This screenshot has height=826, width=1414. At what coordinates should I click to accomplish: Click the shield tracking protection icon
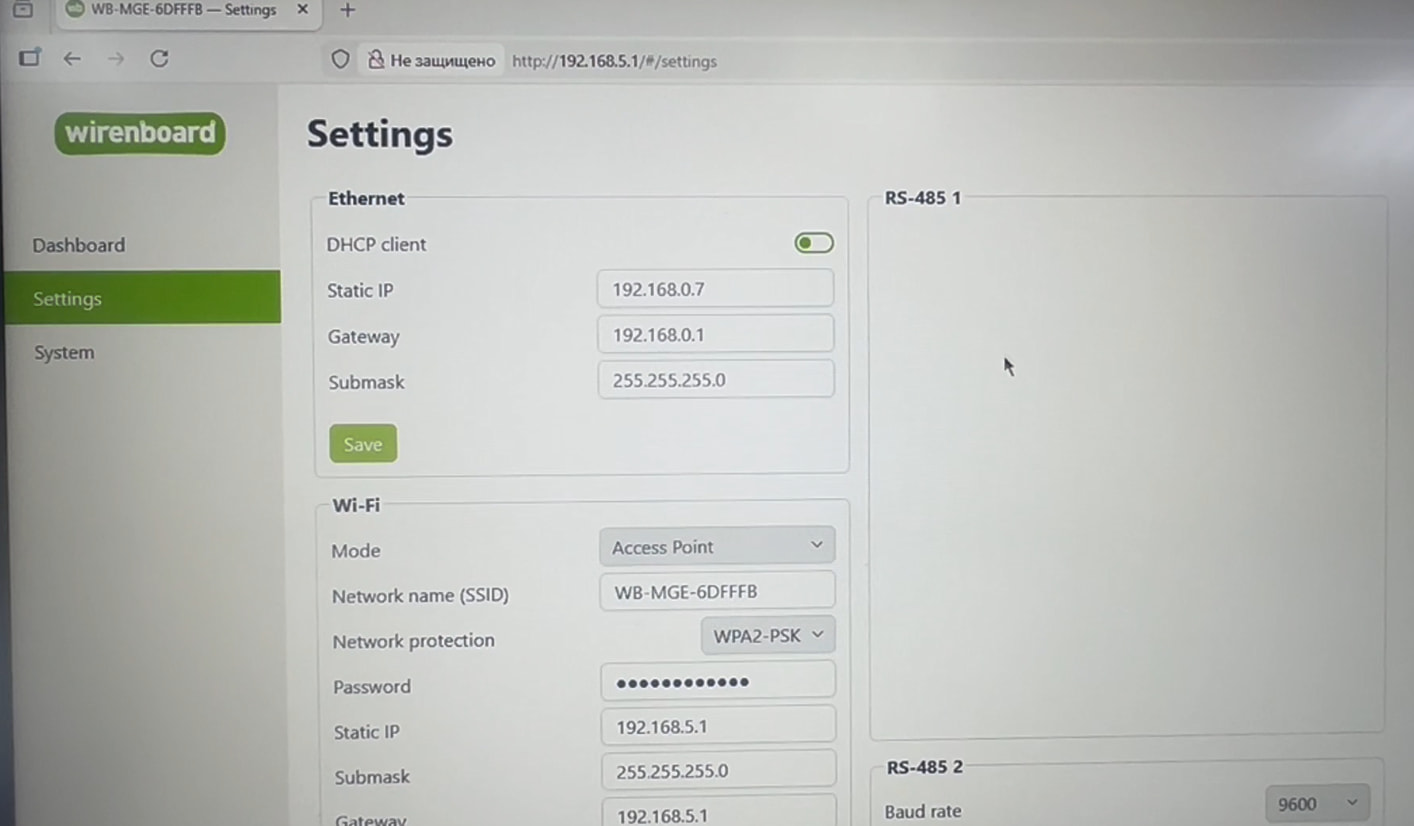340,60
